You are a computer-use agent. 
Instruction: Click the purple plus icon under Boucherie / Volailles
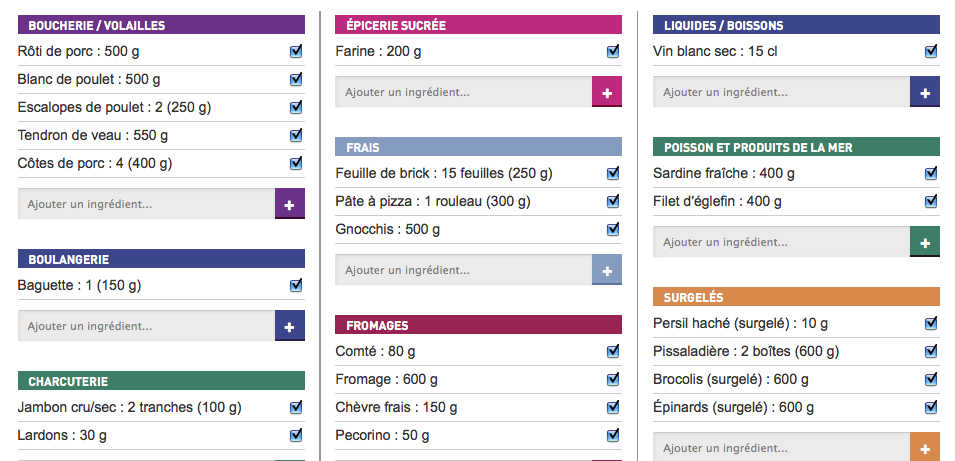289,204
